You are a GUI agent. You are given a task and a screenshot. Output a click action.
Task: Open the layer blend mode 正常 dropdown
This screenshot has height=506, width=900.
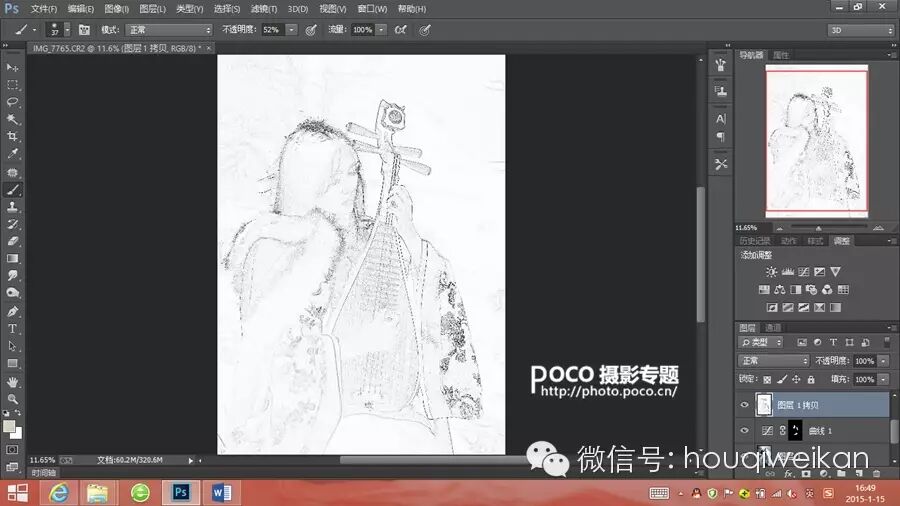point(773,361)
